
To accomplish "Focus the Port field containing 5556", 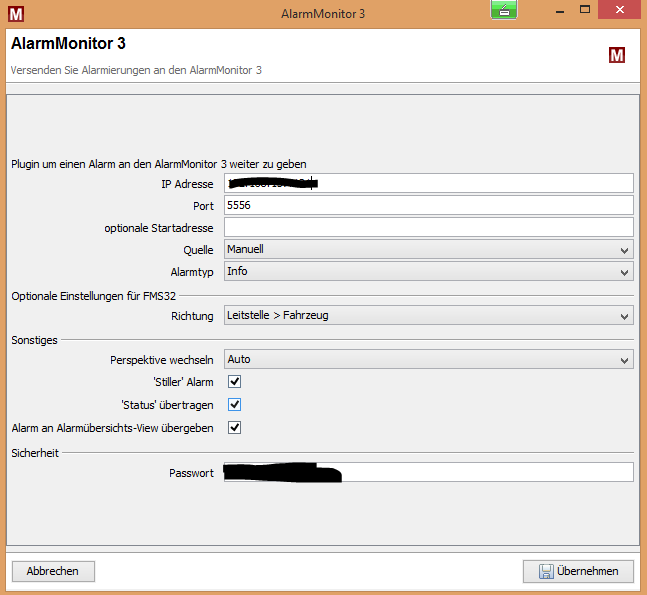I will 428,205.
